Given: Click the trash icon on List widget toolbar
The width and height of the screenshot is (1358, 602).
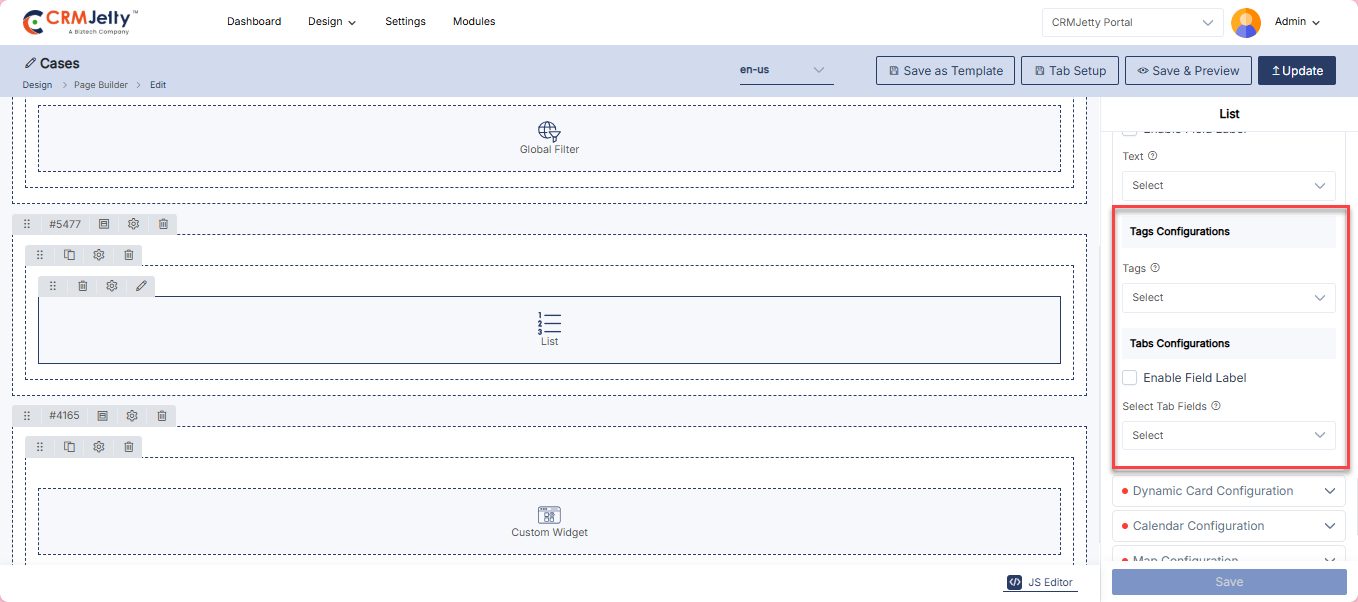Looking at the screenshot, I should tap(82, 286).
